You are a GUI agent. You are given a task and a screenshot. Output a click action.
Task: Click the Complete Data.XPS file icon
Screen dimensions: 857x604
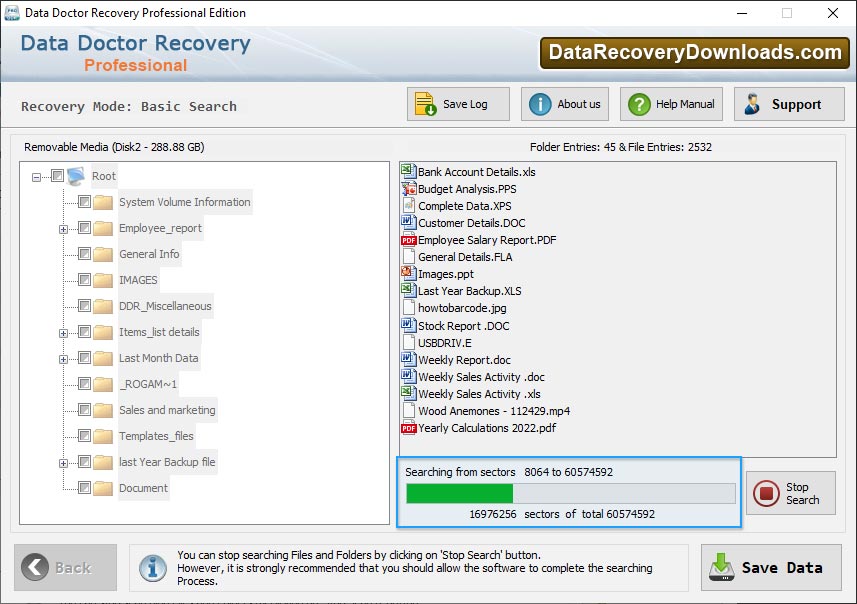[408, 206]
